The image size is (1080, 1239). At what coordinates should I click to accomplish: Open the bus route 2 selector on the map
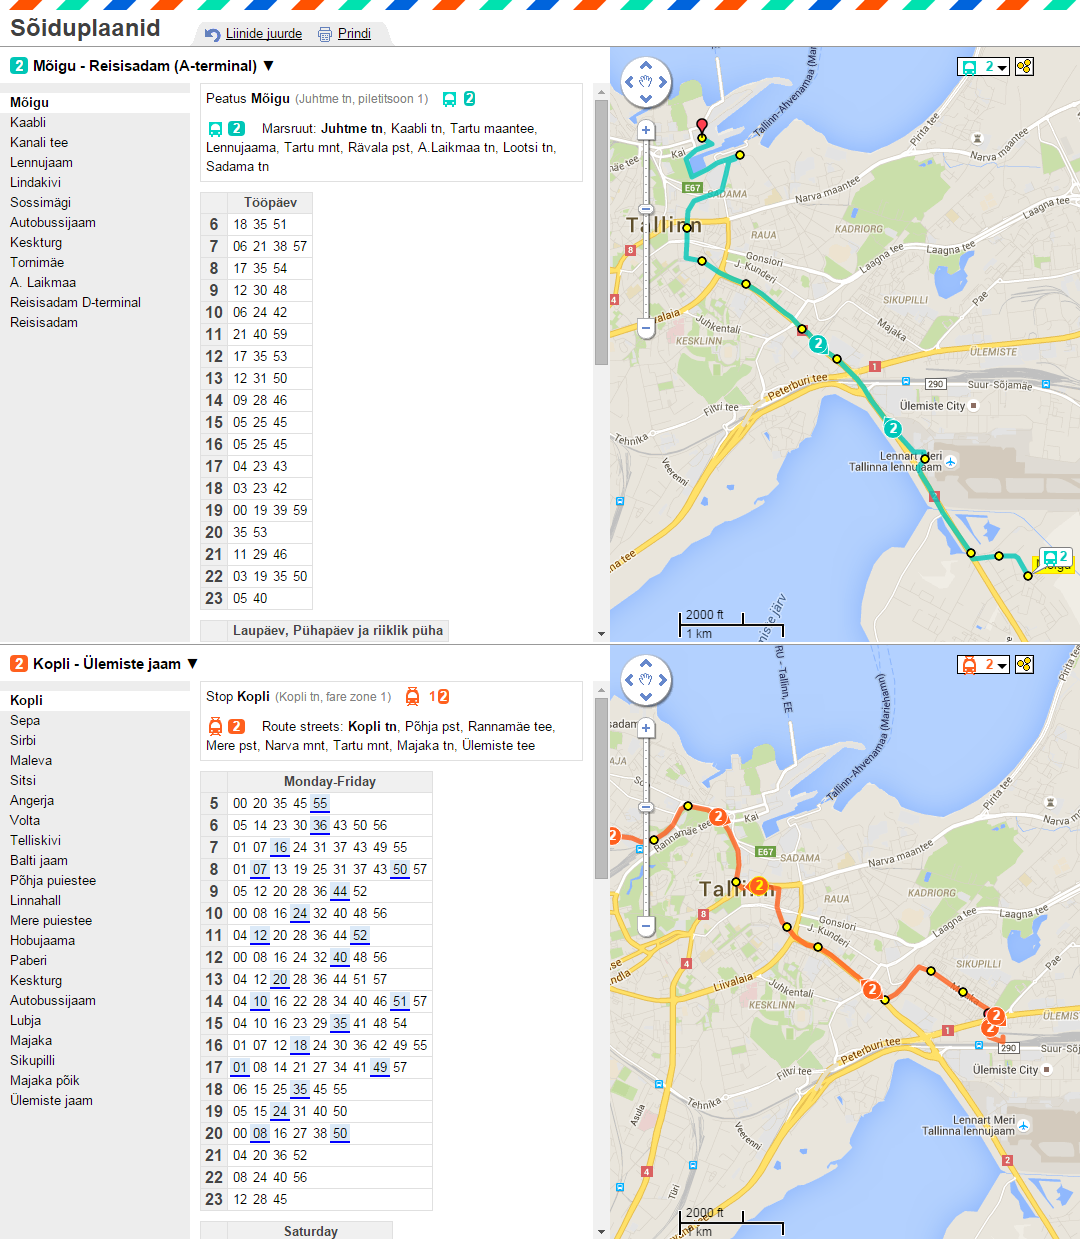(x=983, y=67)
